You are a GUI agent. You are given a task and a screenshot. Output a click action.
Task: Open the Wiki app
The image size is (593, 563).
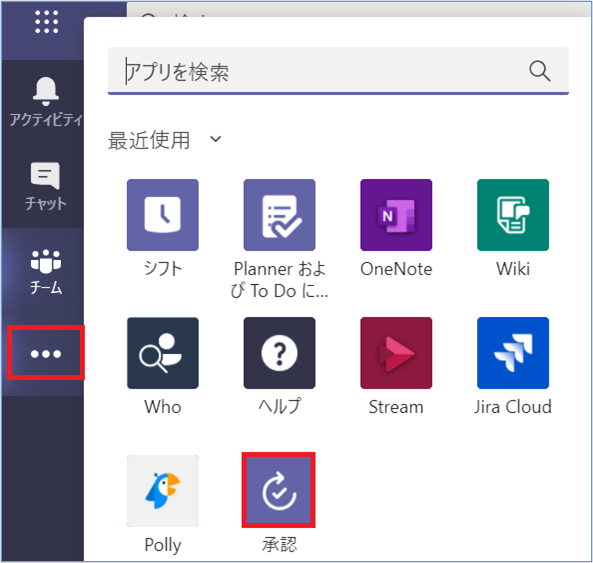513,215
